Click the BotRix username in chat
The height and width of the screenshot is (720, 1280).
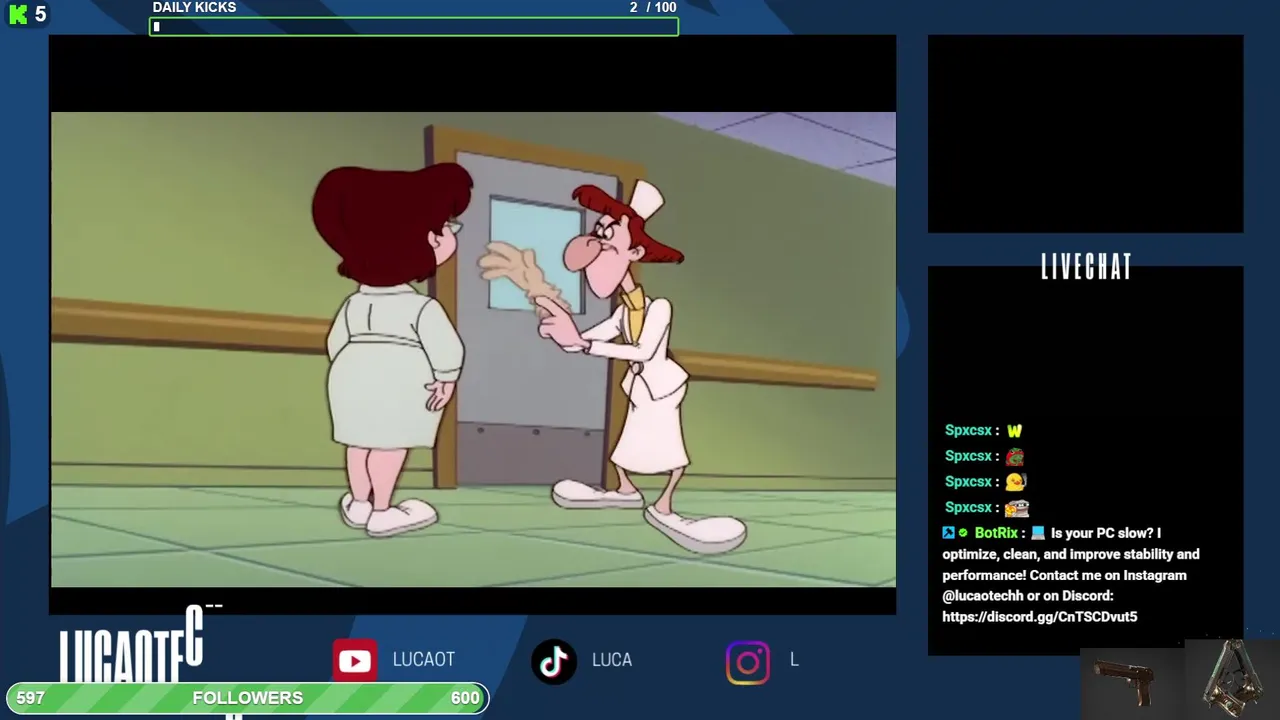pos(996,533)
